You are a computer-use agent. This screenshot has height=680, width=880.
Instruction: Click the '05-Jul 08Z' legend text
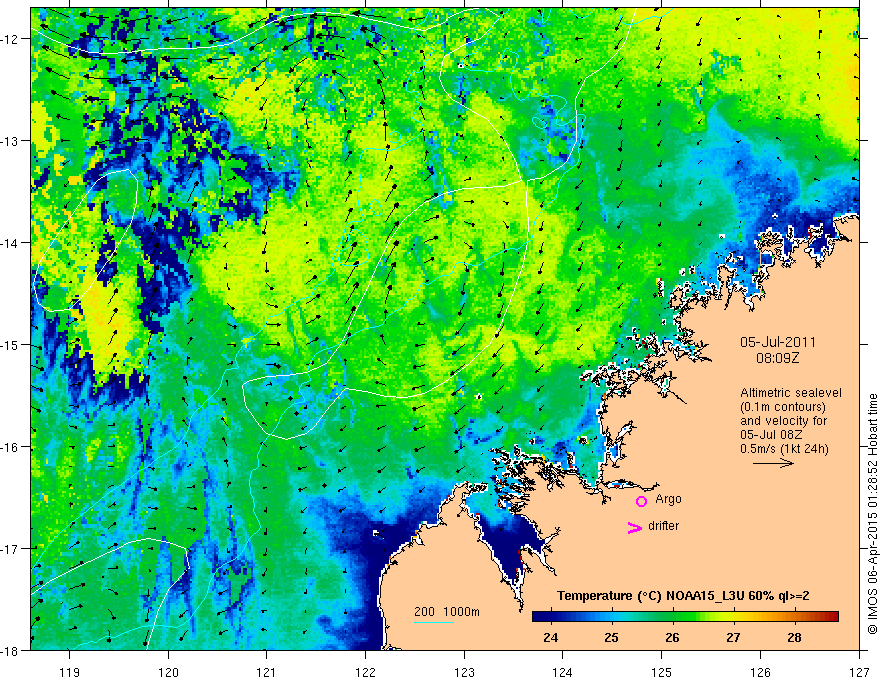[x=771, y=435]
